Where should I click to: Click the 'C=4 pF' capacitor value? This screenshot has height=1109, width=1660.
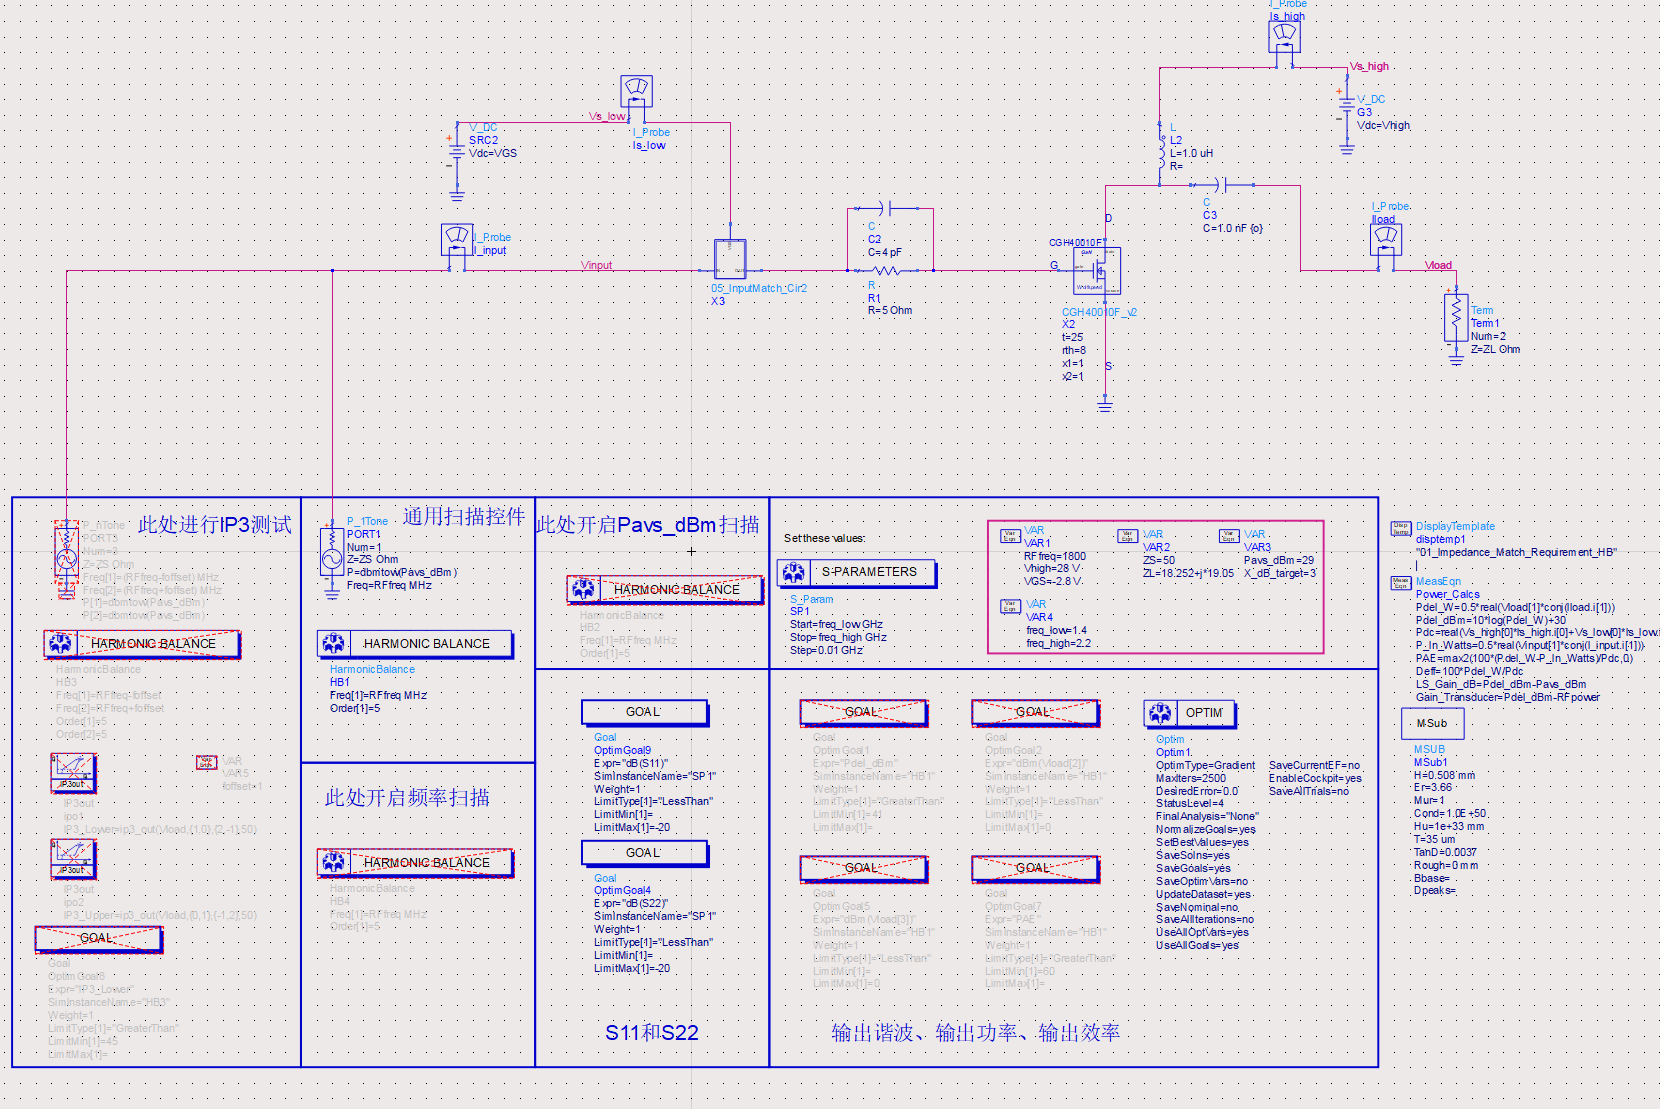coord(885,252)
